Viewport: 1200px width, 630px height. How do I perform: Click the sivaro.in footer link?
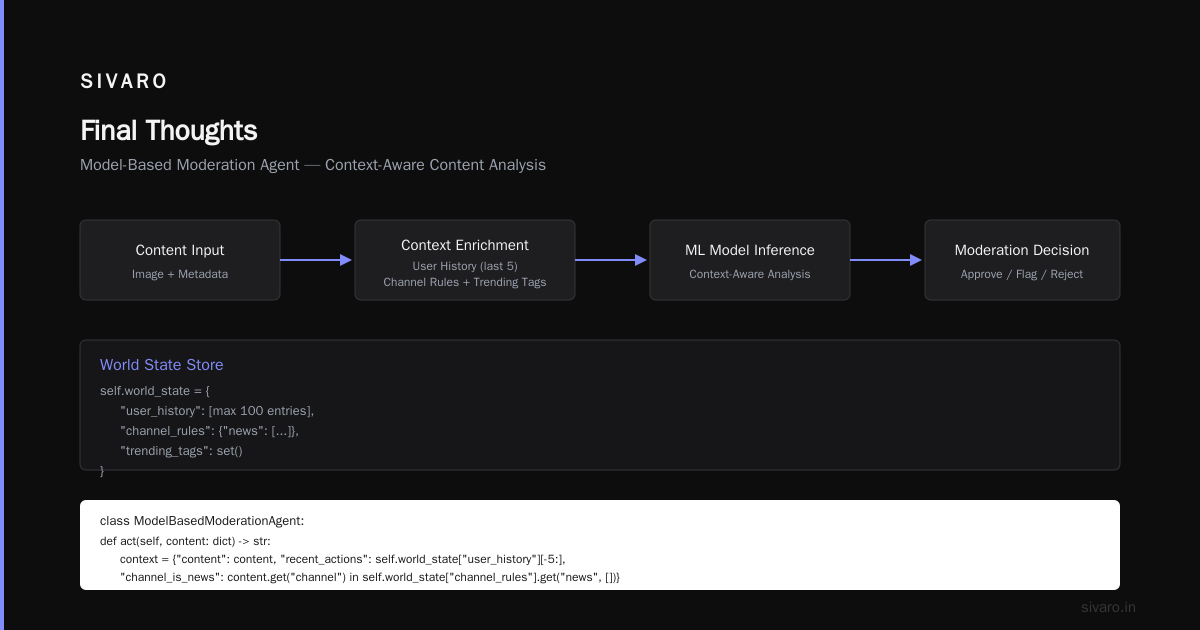1109,607
